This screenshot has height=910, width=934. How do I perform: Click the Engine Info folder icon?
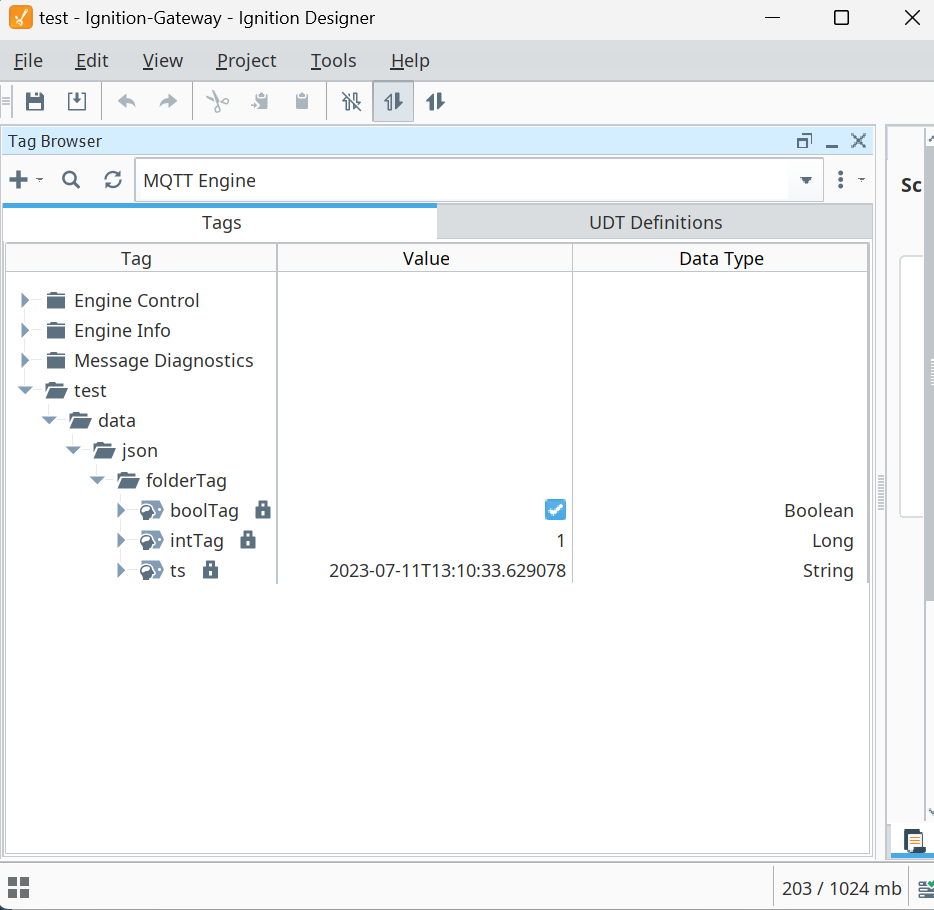(x=56, y=330)
